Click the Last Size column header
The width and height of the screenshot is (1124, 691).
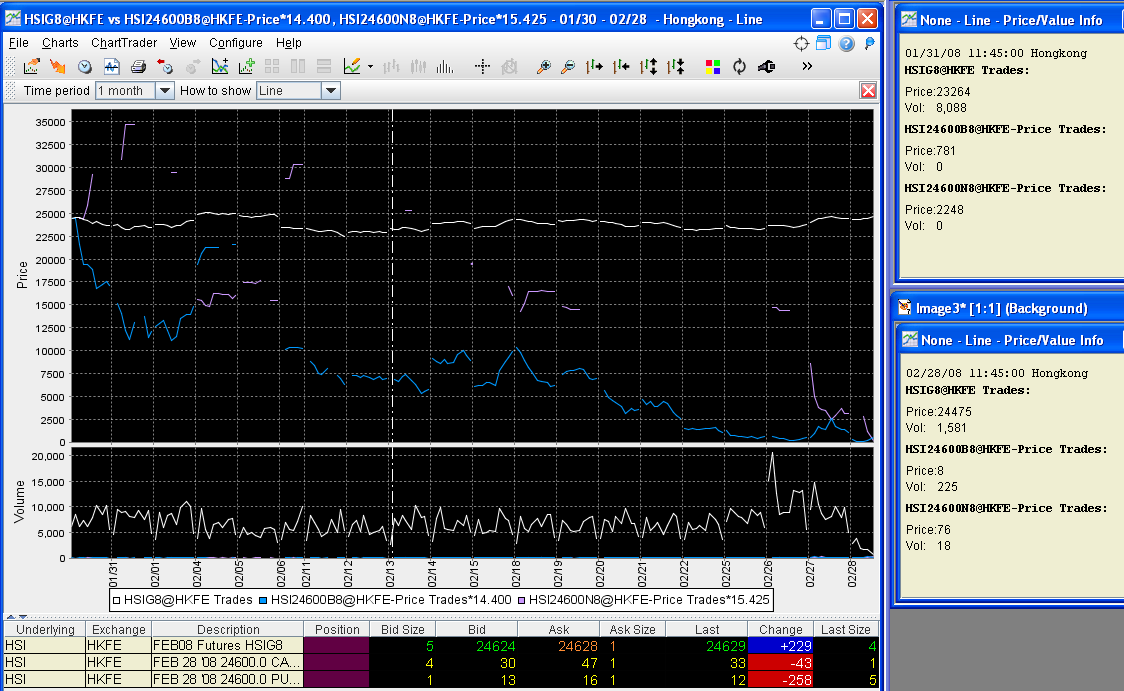(845, 629)
